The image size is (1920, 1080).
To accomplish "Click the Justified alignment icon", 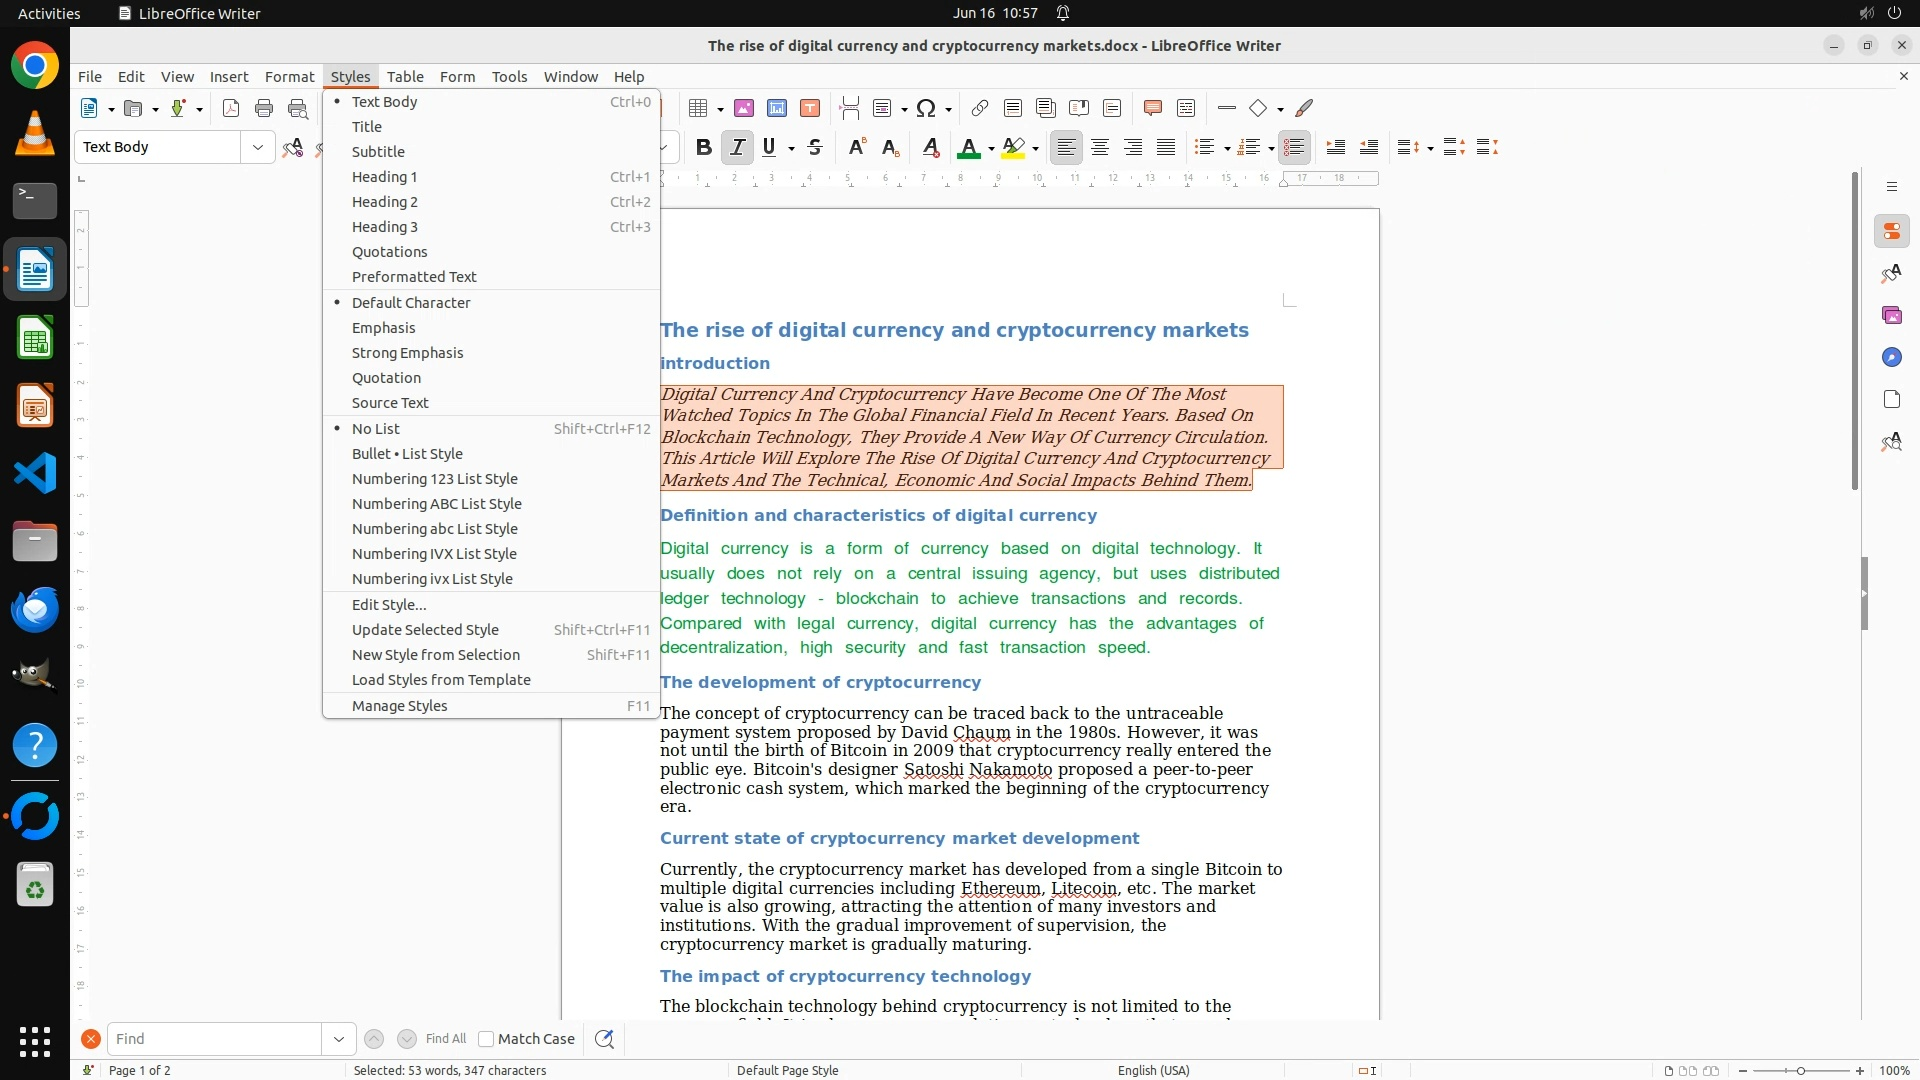I will pos(1166,147).
